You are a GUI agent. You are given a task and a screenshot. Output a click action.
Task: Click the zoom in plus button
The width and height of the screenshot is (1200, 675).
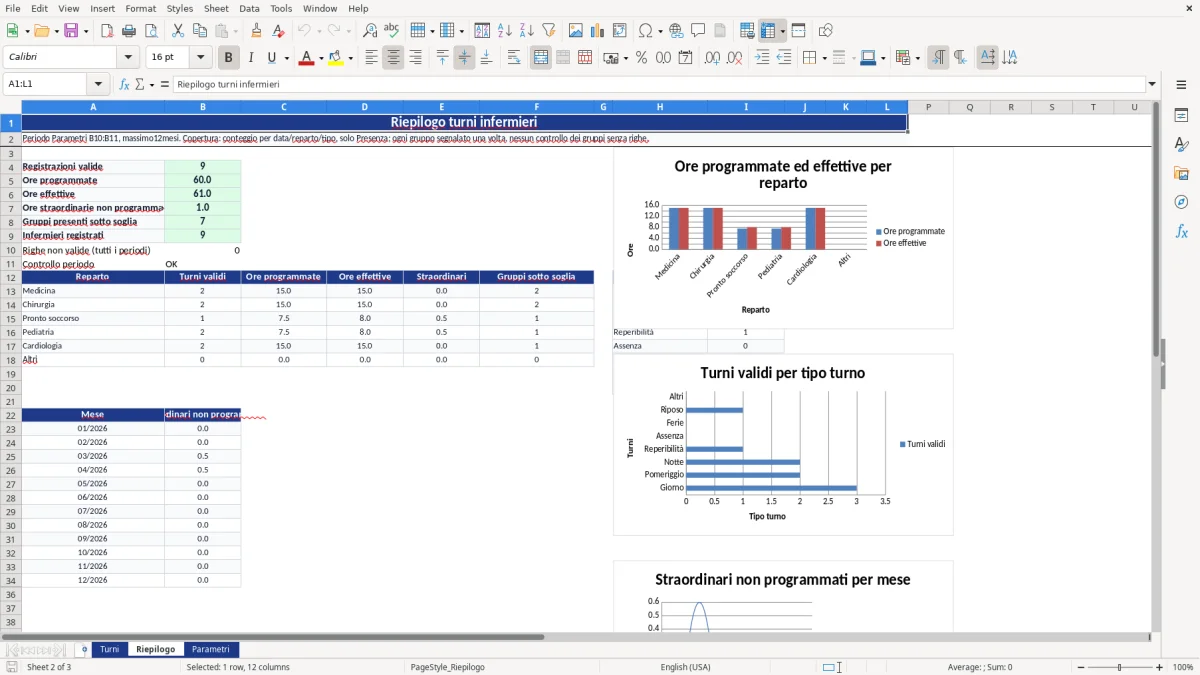[x=1159, y=667]
